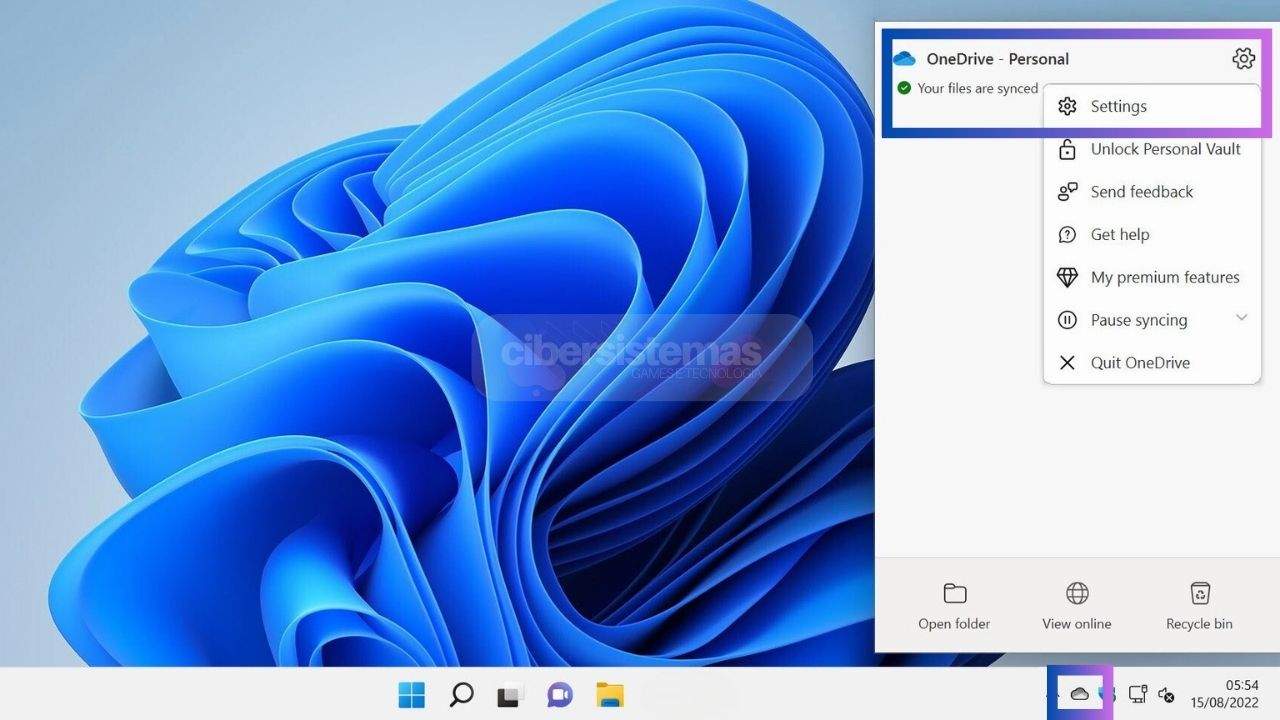1280x720 pixels.
Task: Click the green synced checkmark icon
Action: click(x=904, y=88)
